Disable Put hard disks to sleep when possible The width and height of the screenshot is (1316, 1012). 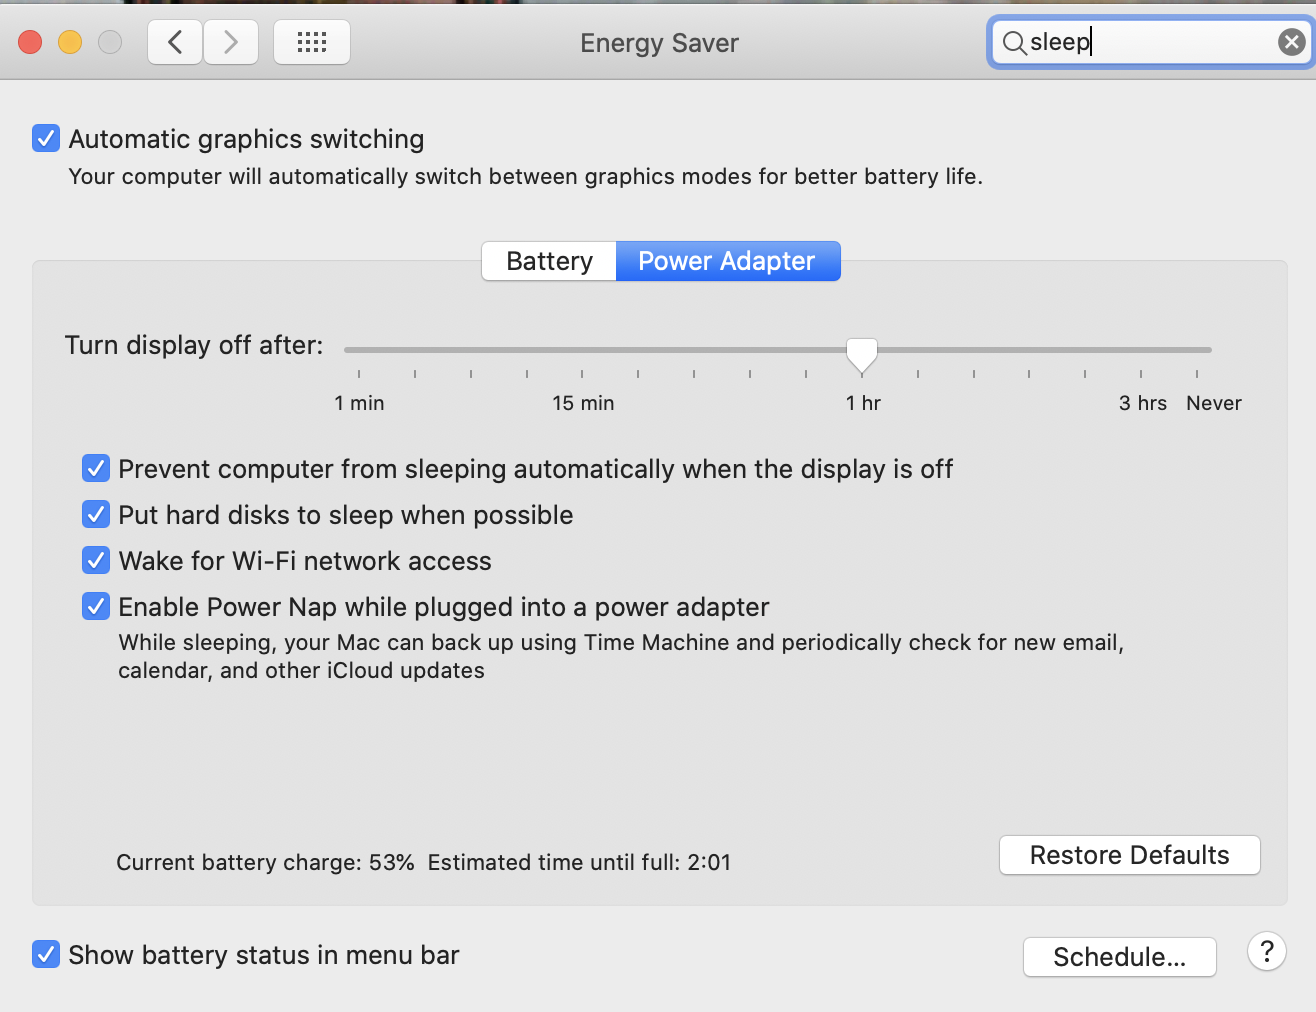point(95,514)
